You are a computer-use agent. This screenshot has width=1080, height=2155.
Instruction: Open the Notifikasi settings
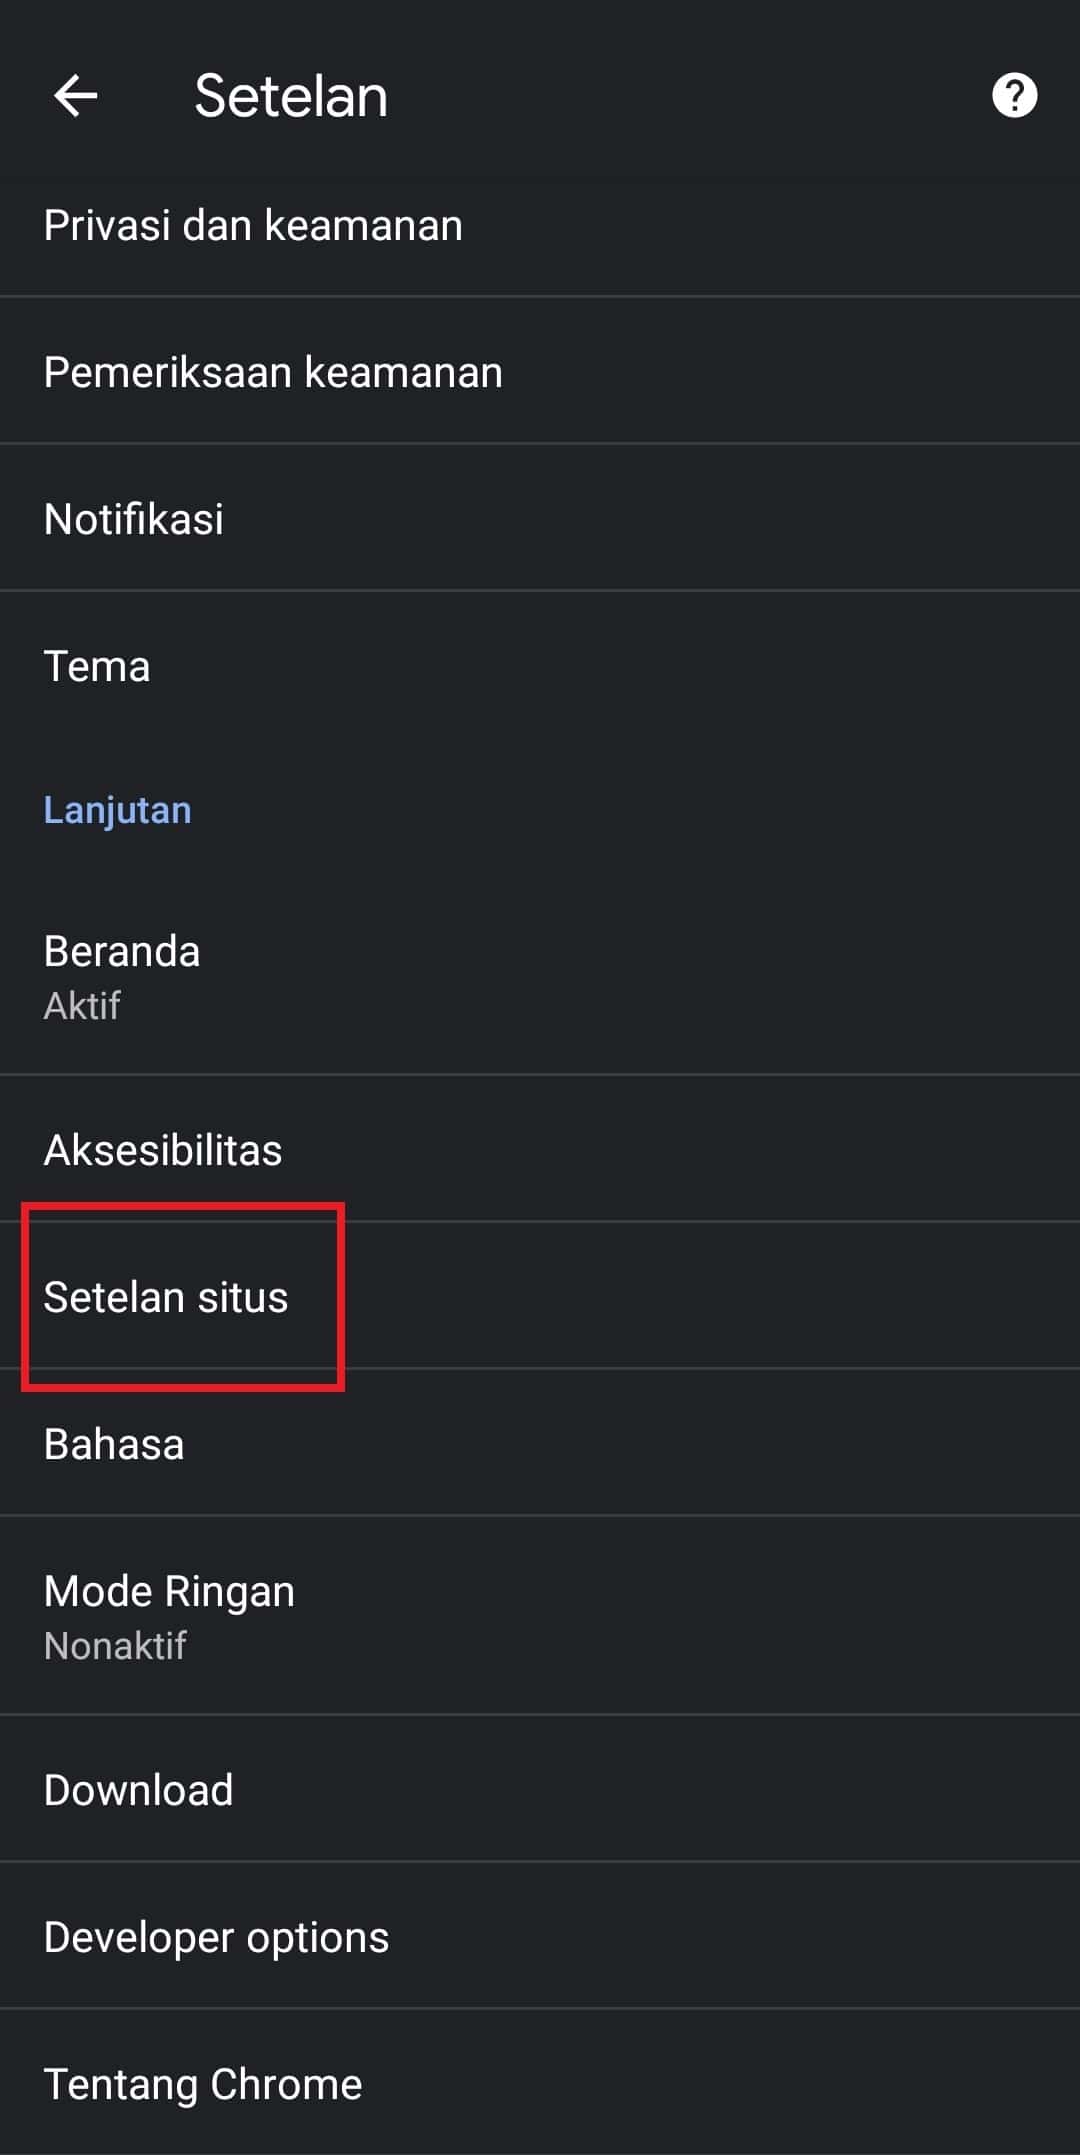[134, 519]
